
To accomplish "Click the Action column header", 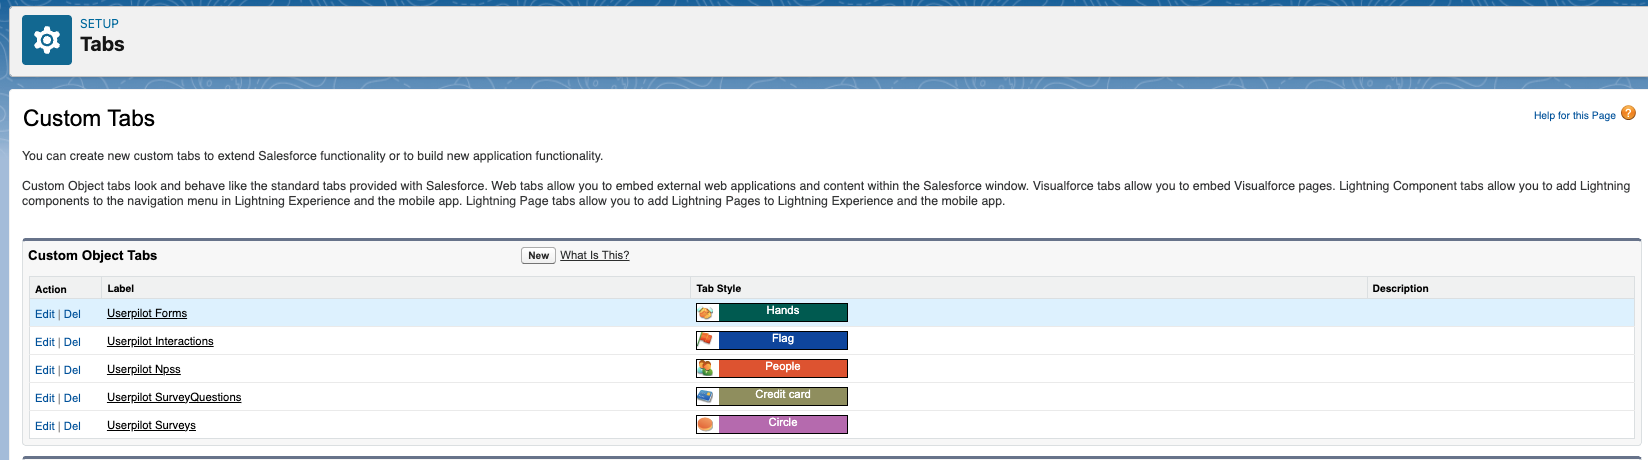I will click(x=51, y=289).
